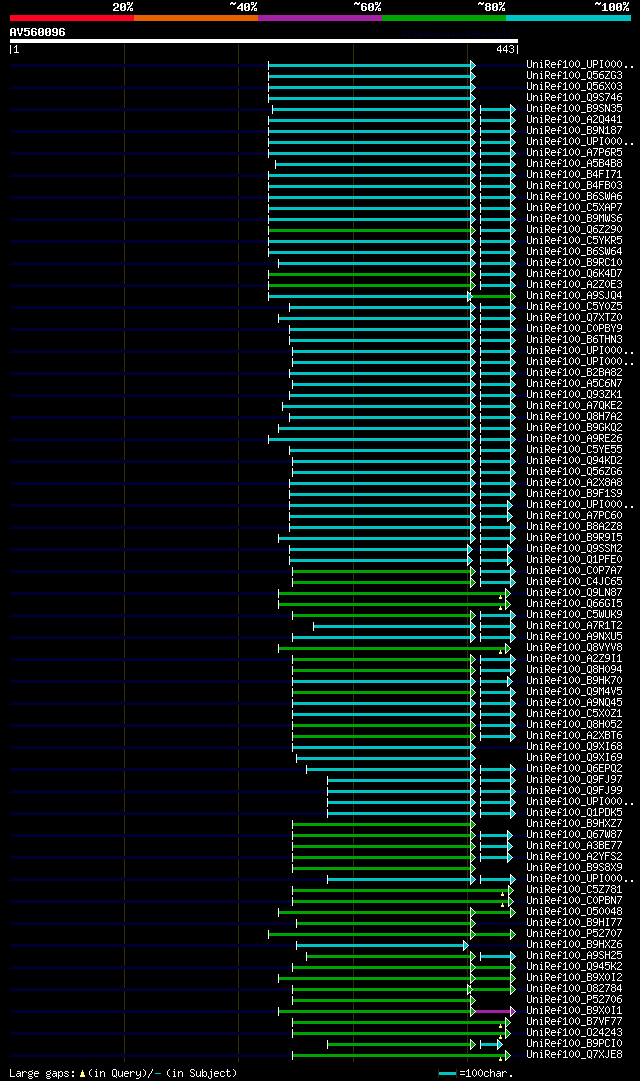Click the white query sequence bar
640x1081 pixels.
[x=263, y=41]
